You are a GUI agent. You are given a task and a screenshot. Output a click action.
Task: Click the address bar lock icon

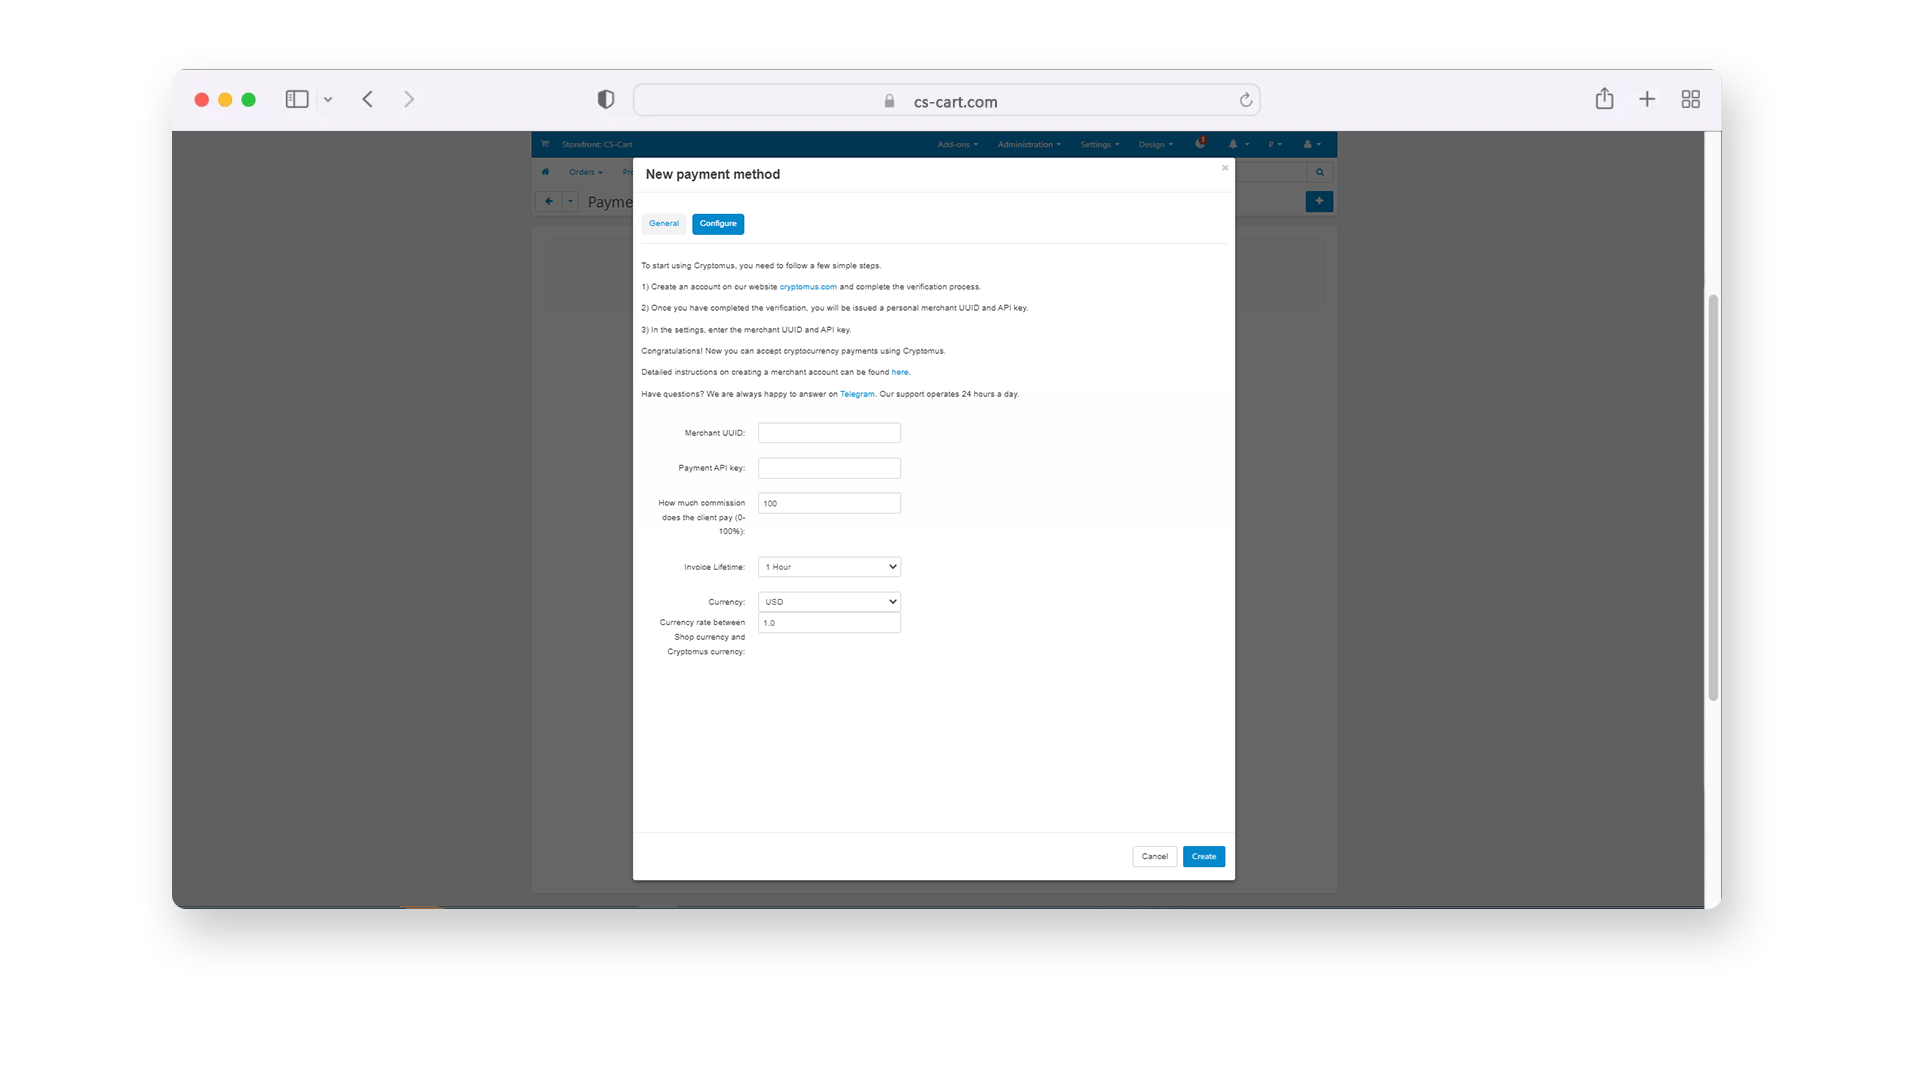tap(889, 101)
